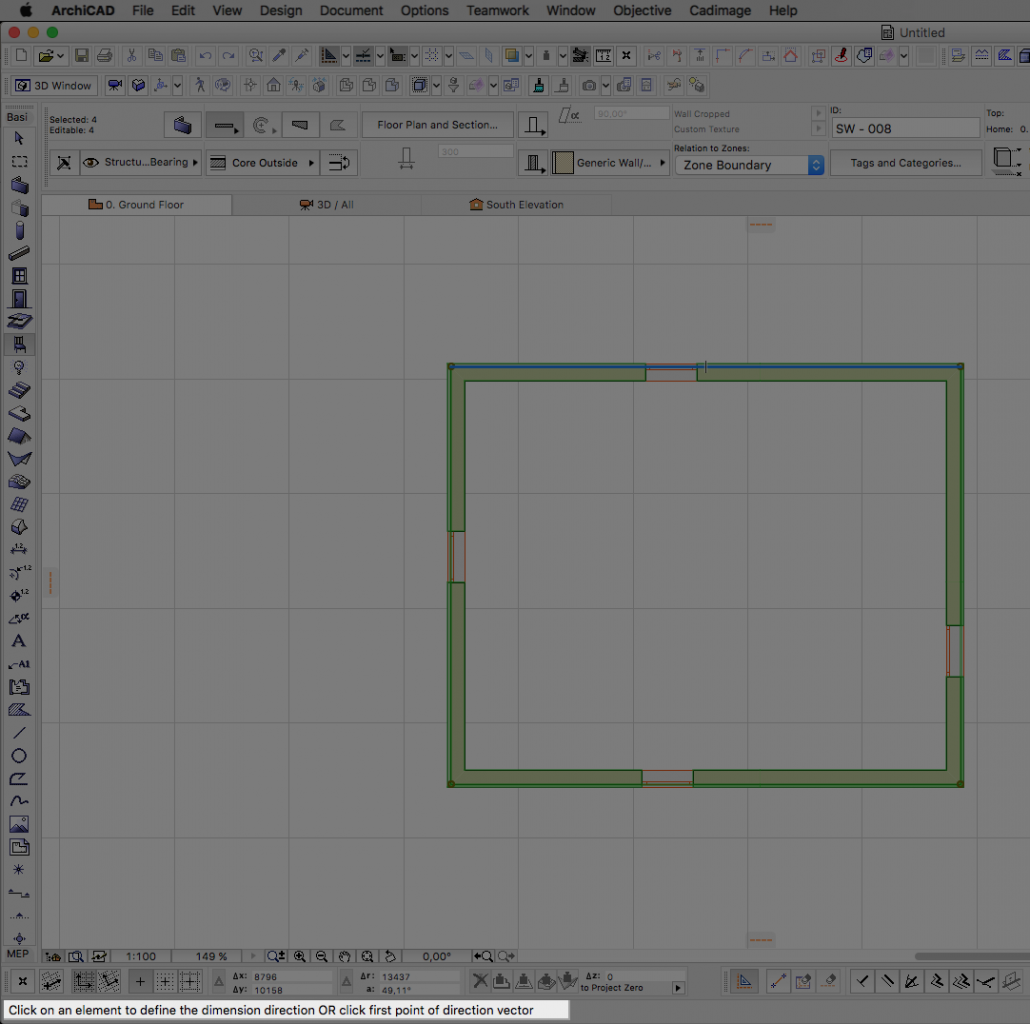Click the ID field showing SW - 008
This screenshot has width=1030, height=1024.
(x=905, y=129)
